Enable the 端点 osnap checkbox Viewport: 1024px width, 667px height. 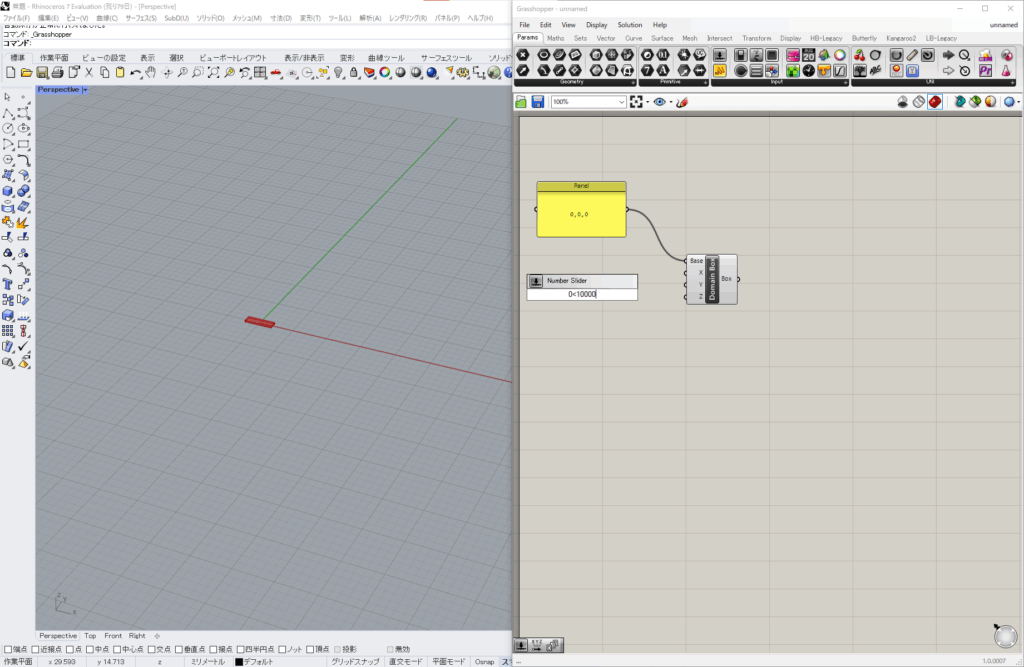click(7, 649)
